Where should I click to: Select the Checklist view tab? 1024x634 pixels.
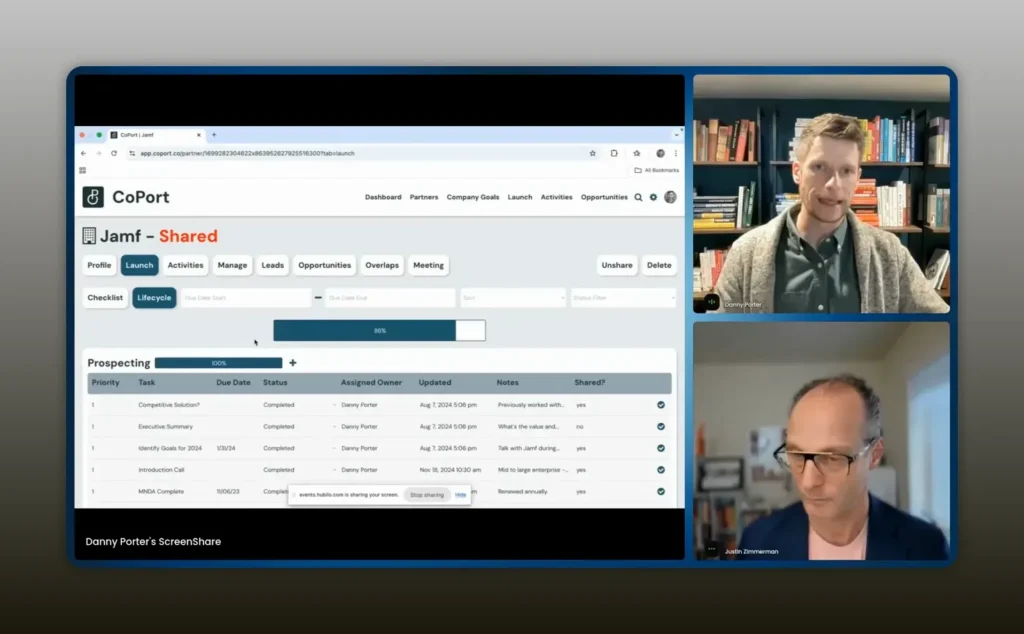tap(105, 298)
